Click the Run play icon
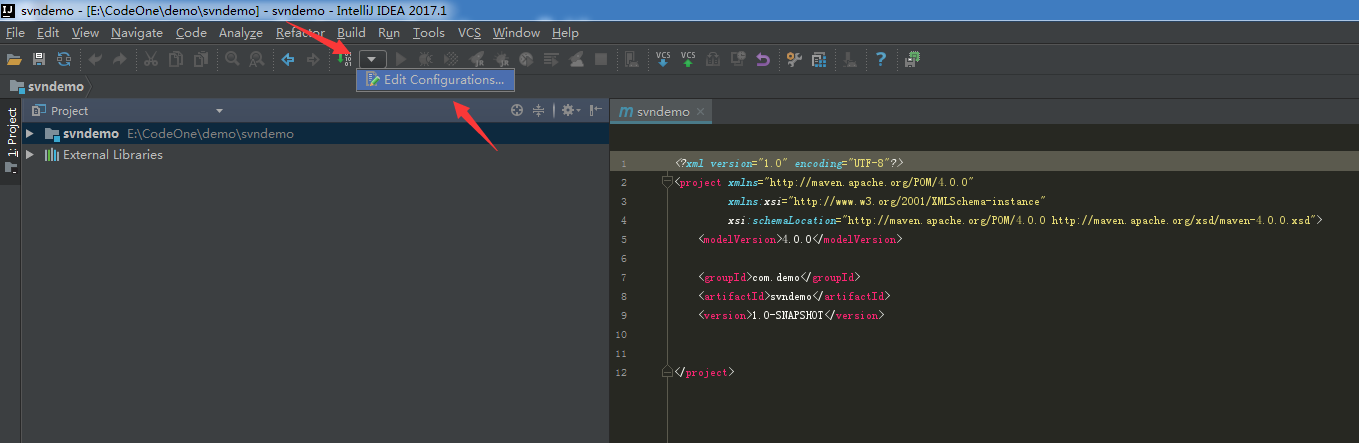 [401, 59]
